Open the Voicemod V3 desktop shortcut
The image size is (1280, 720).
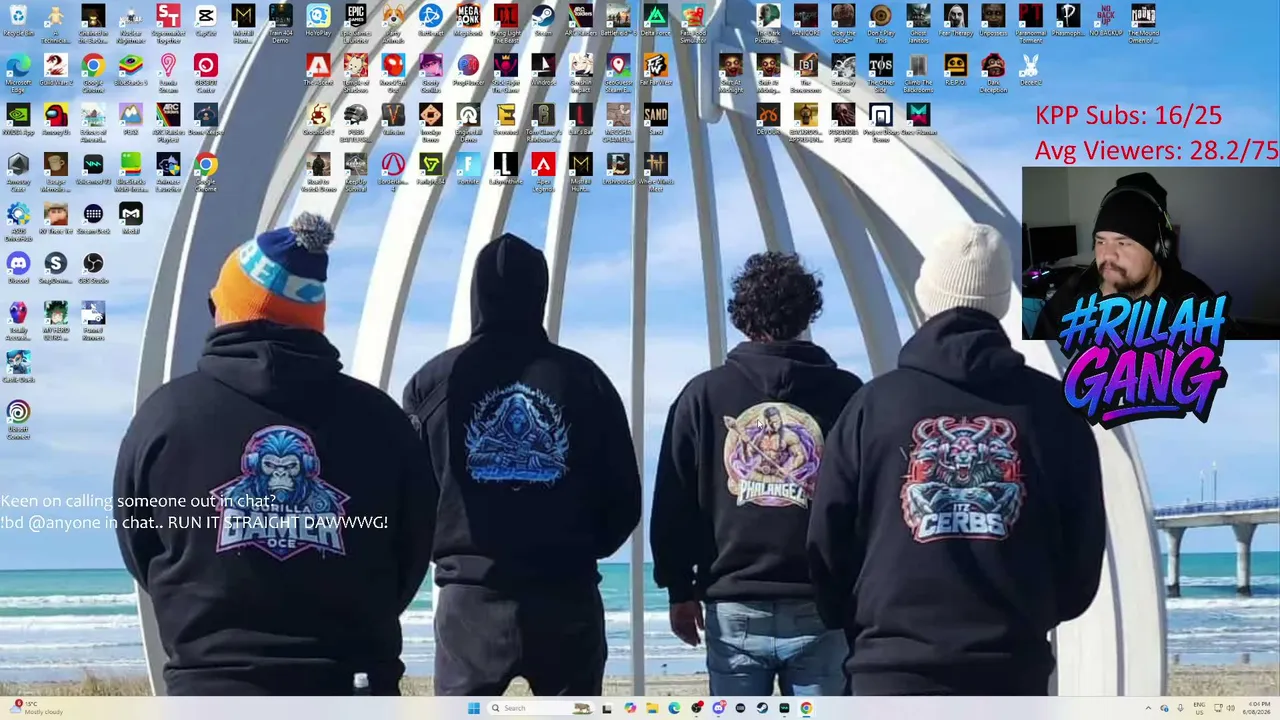pyautogui.click(x=93, y=168)
